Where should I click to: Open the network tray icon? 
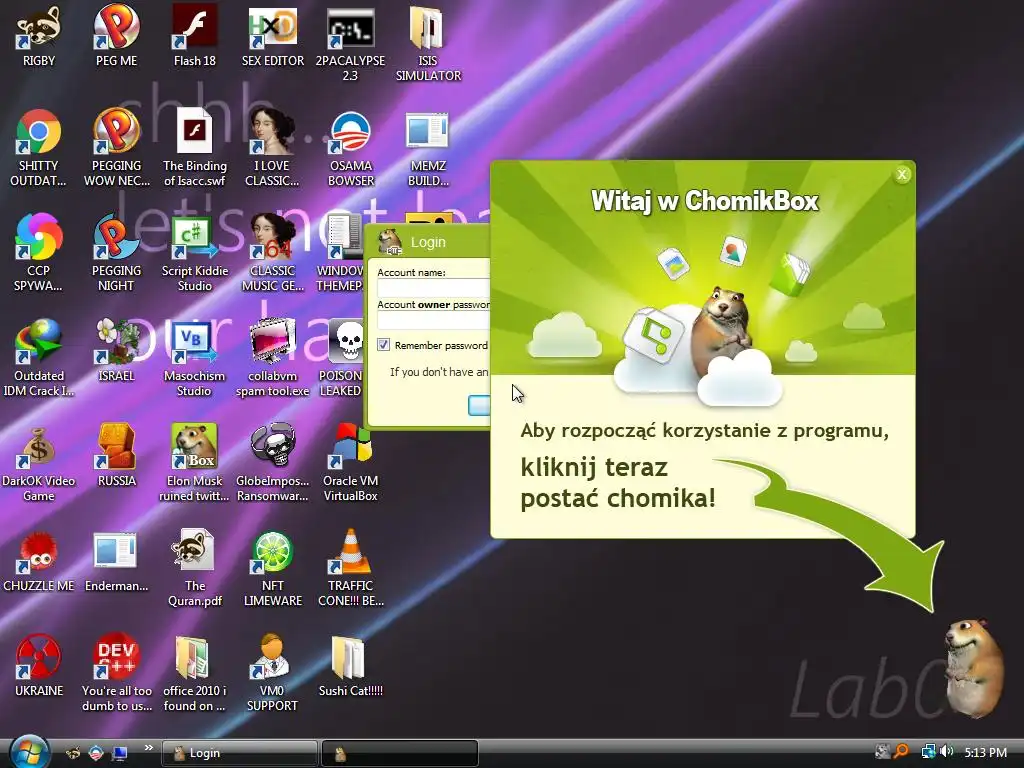(x=927, y=752)
